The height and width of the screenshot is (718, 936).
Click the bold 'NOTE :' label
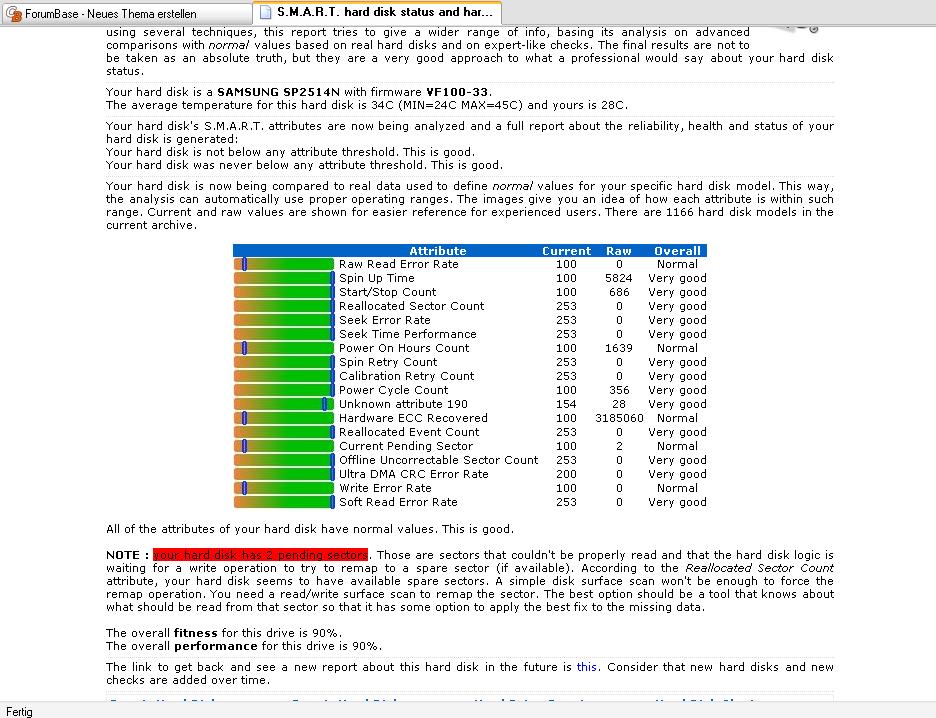127,554
